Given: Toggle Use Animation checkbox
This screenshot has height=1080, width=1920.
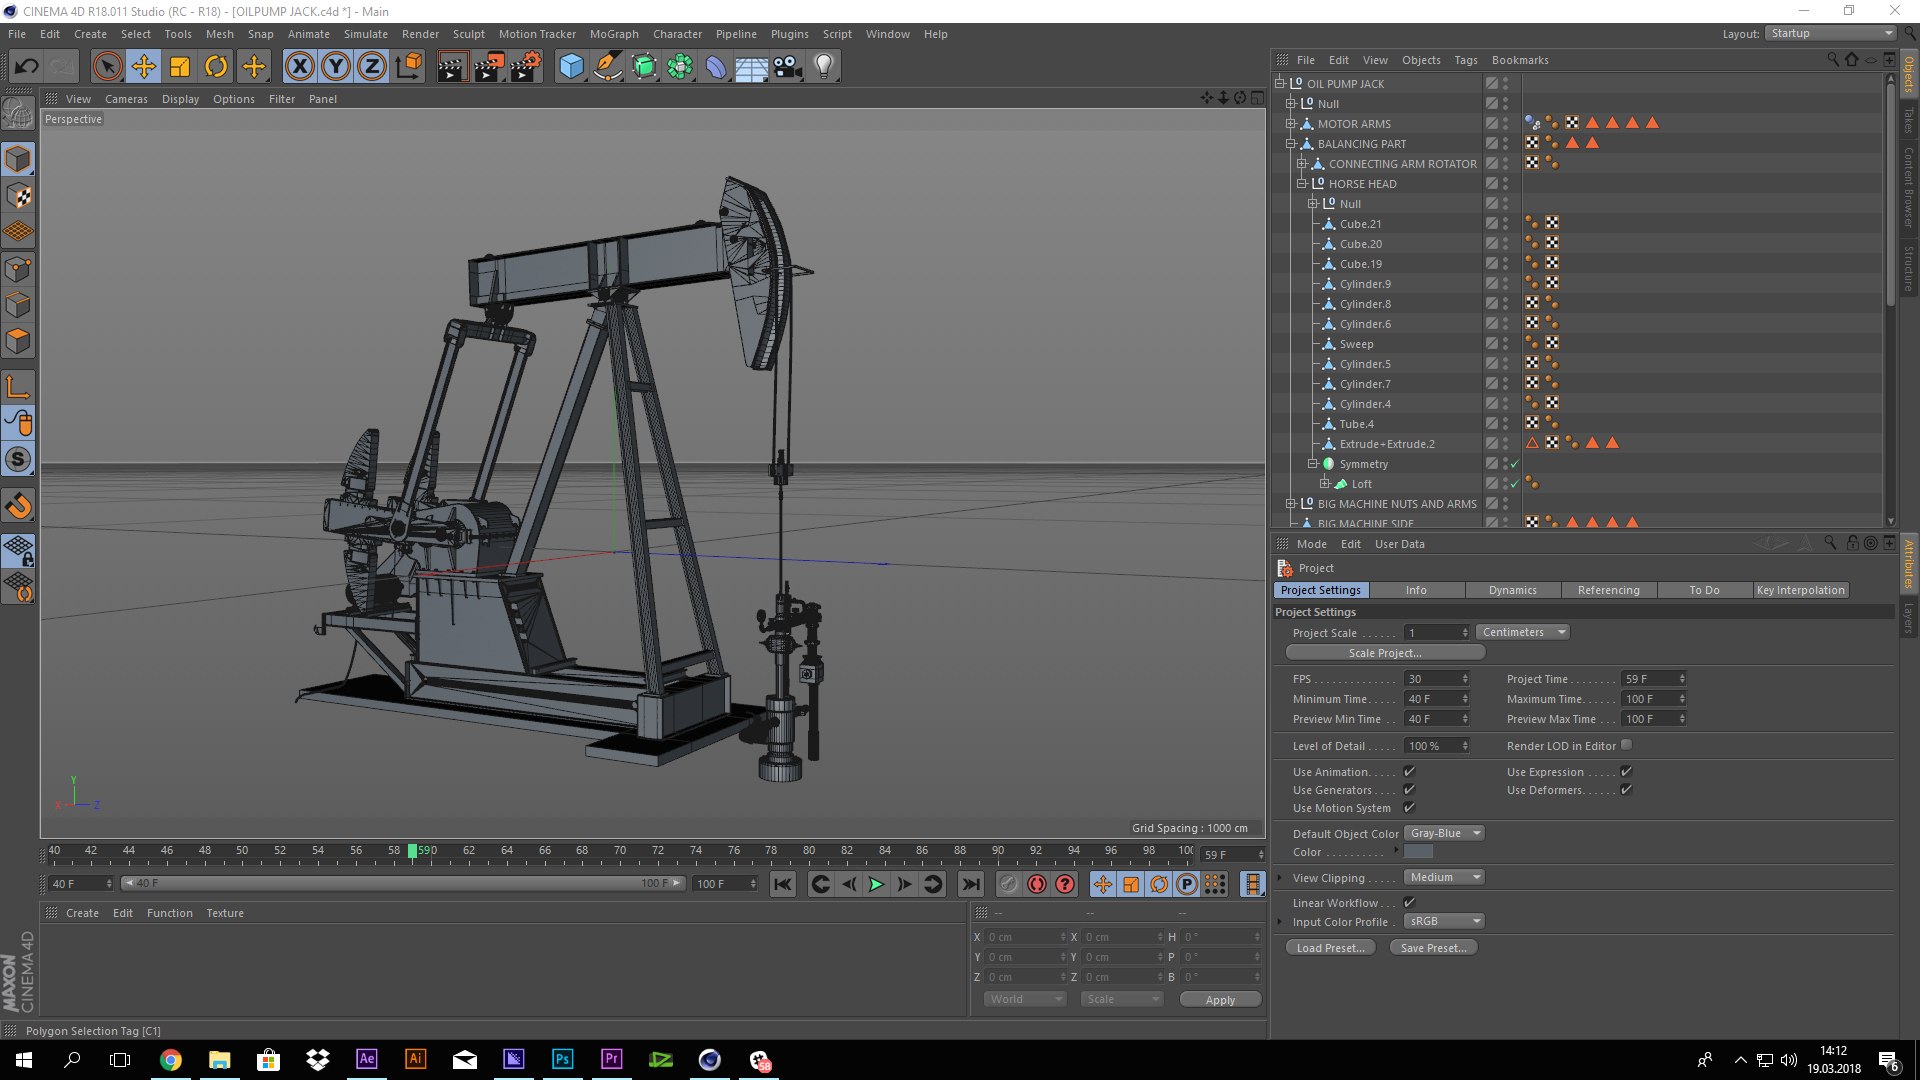Looking at the screenshot, I should click(1409, 771).
